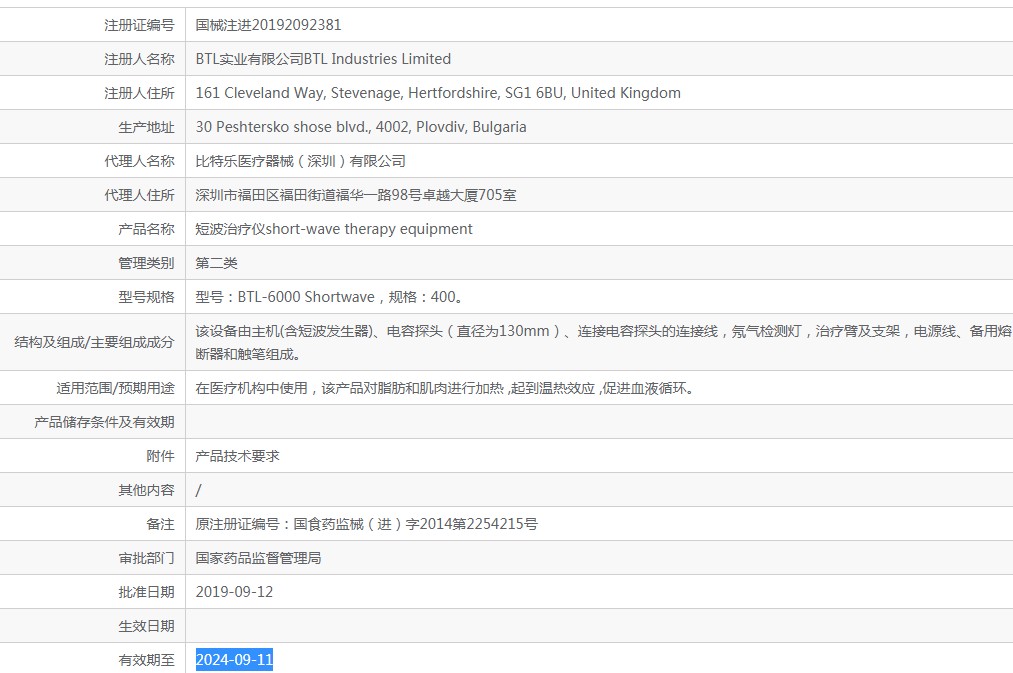The height and width of the screenshot is (673, 1013).
Task: Click the label 注册人住所
Action: coord(140,93)
